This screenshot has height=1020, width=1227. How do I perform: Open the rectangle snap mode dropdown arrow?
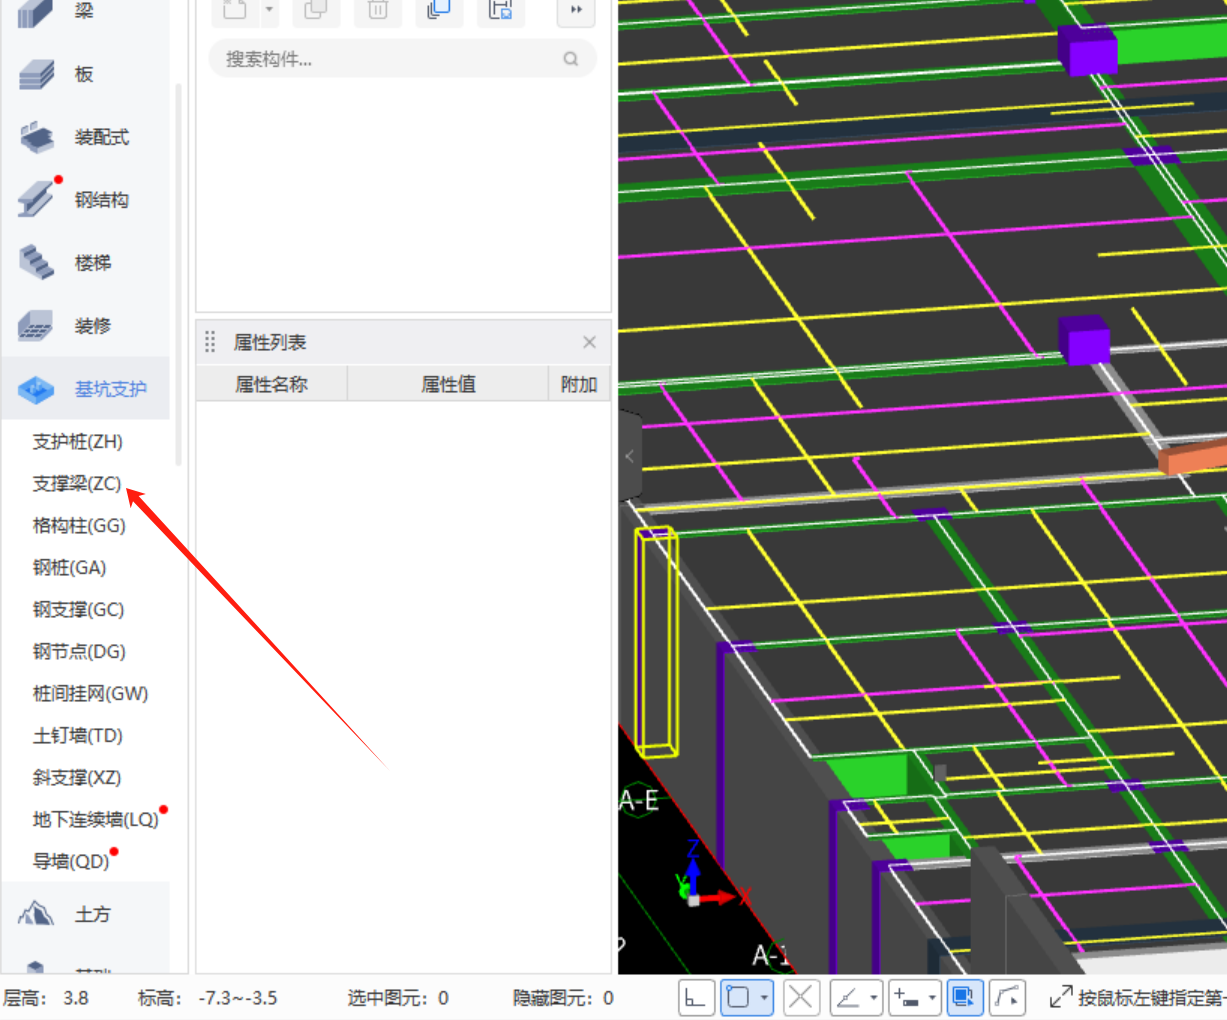click(764, 997)
